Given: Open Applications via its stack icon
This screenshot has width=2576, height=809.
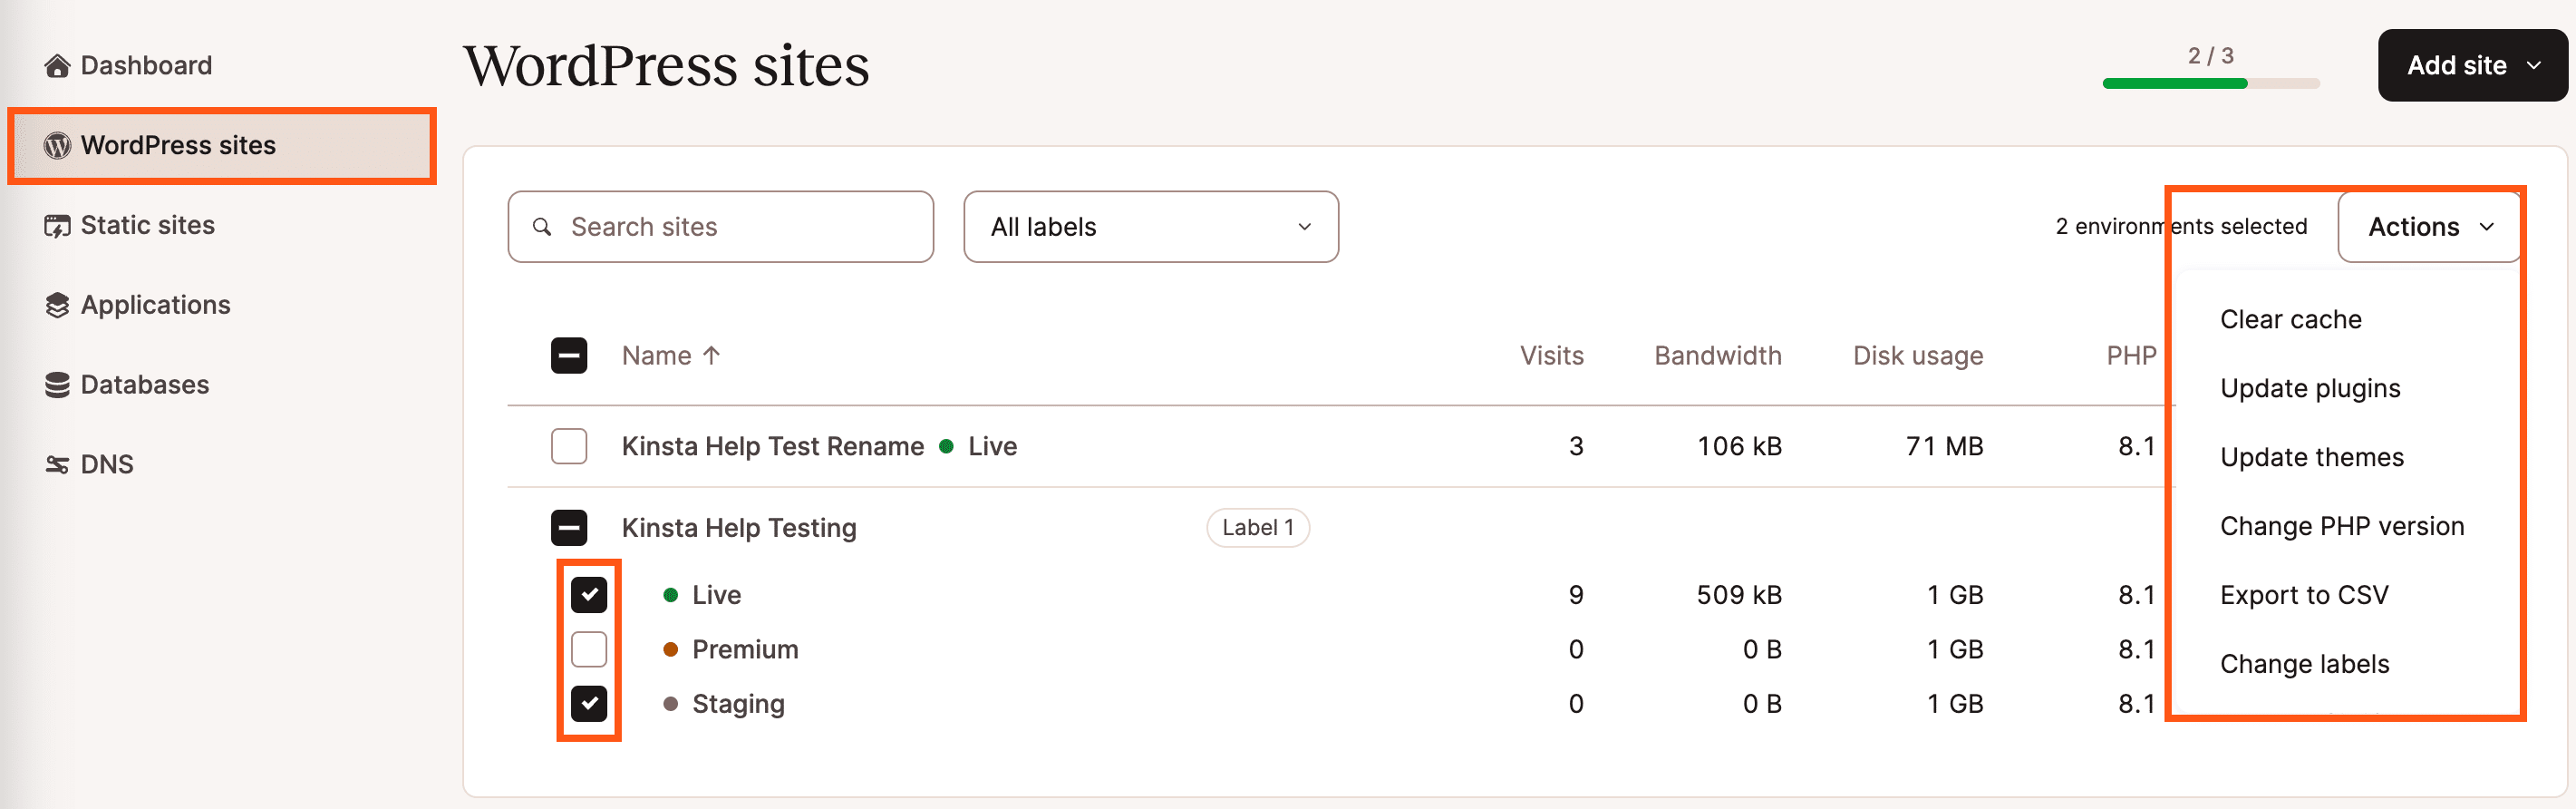Looking at the screenshot, I should click(x=56, y=304).
